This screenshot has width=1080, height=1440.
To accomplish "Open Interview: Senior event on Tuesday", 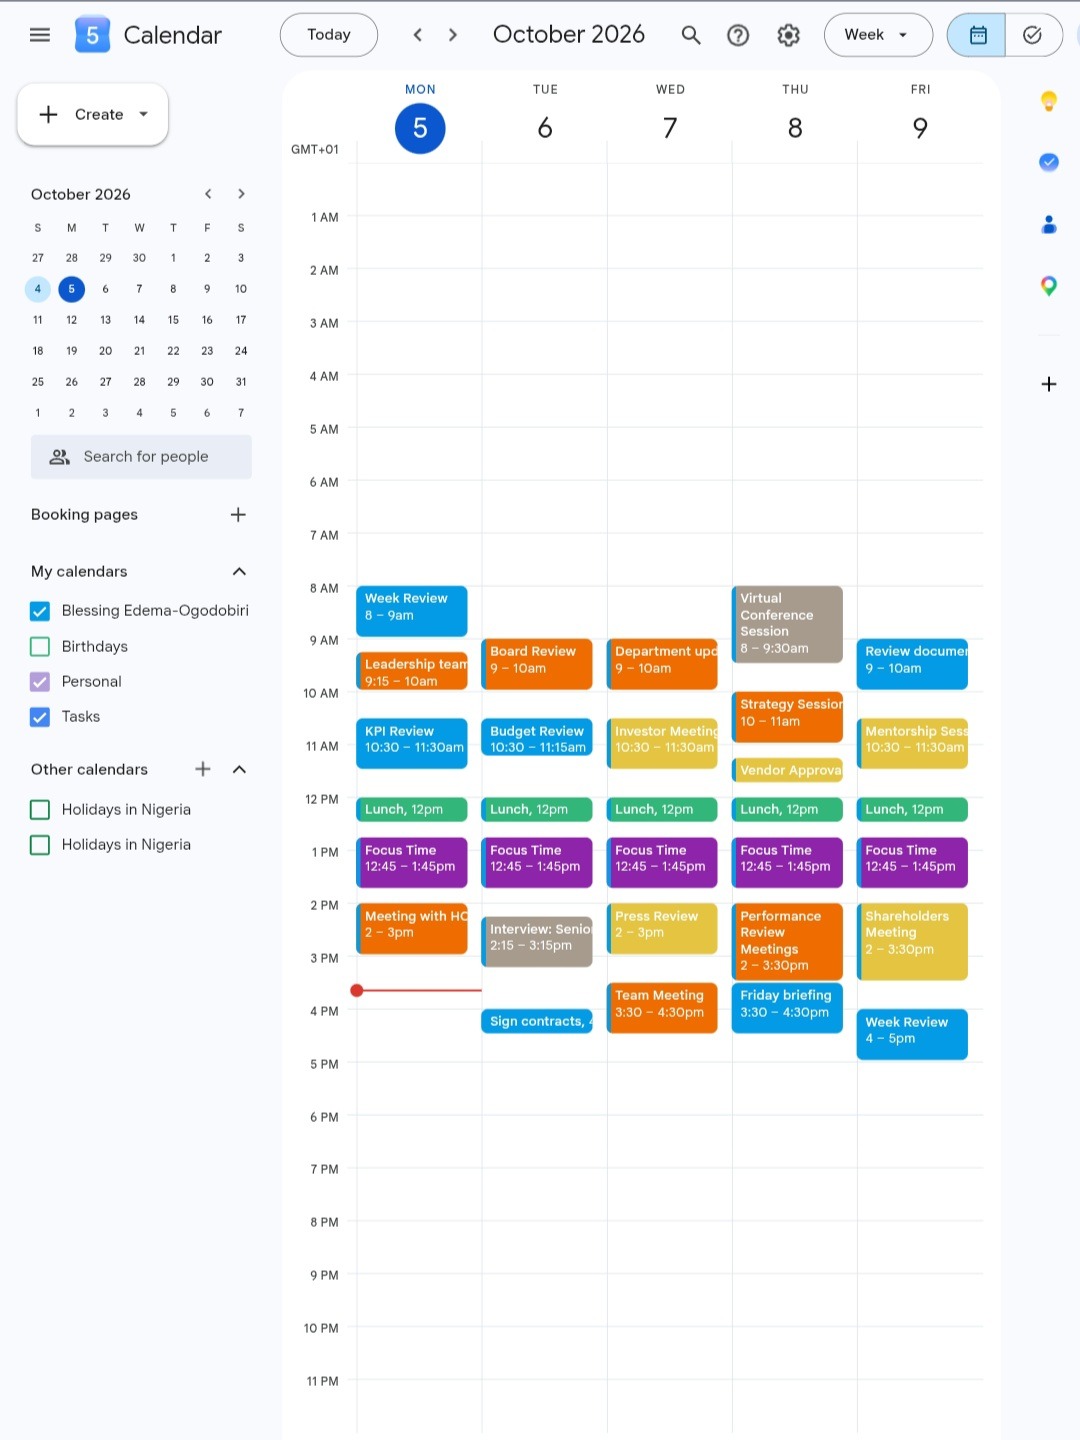I will click(537, 941).
